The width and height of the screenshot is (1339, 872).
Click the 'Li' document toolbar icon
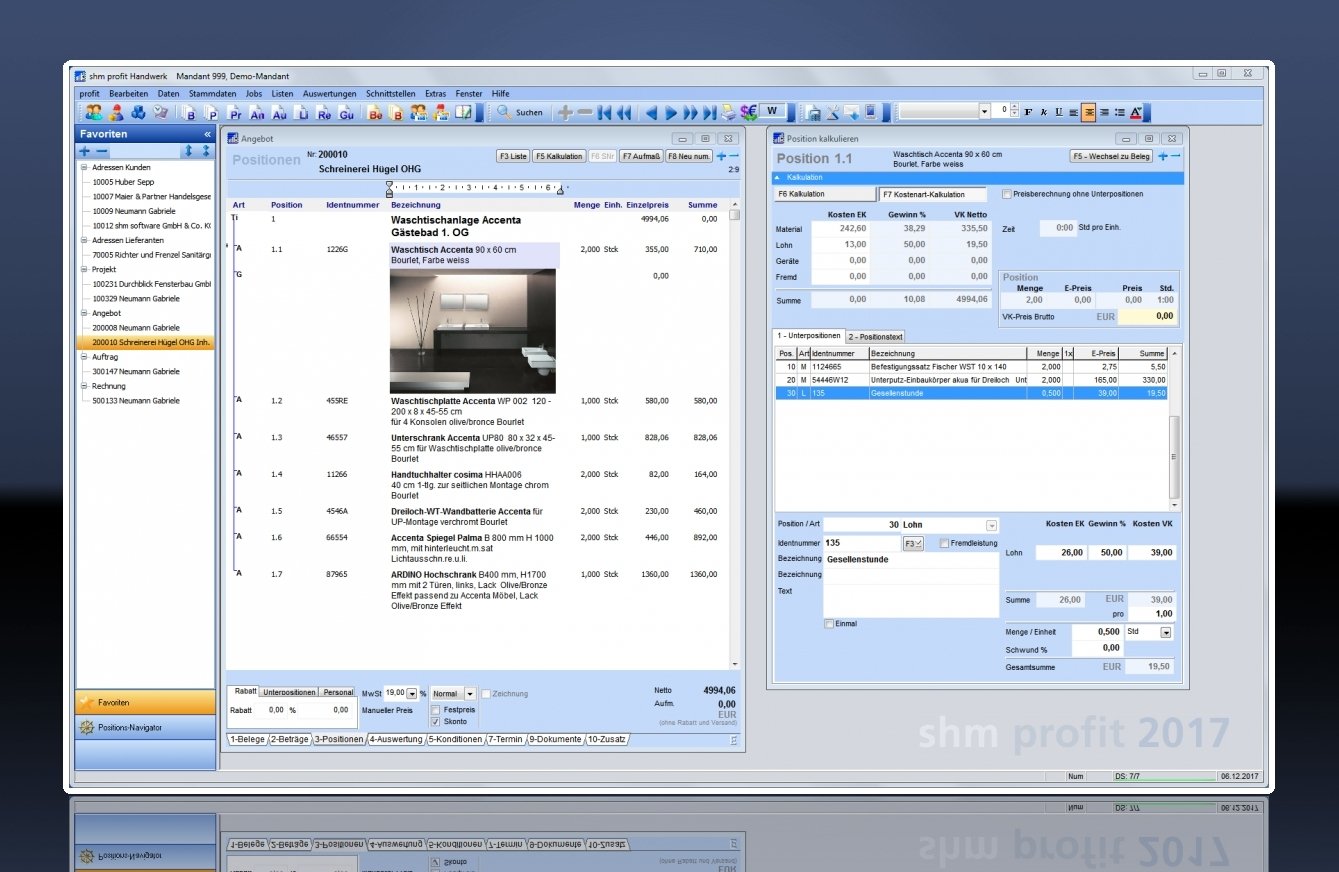[x=302, y=113]
